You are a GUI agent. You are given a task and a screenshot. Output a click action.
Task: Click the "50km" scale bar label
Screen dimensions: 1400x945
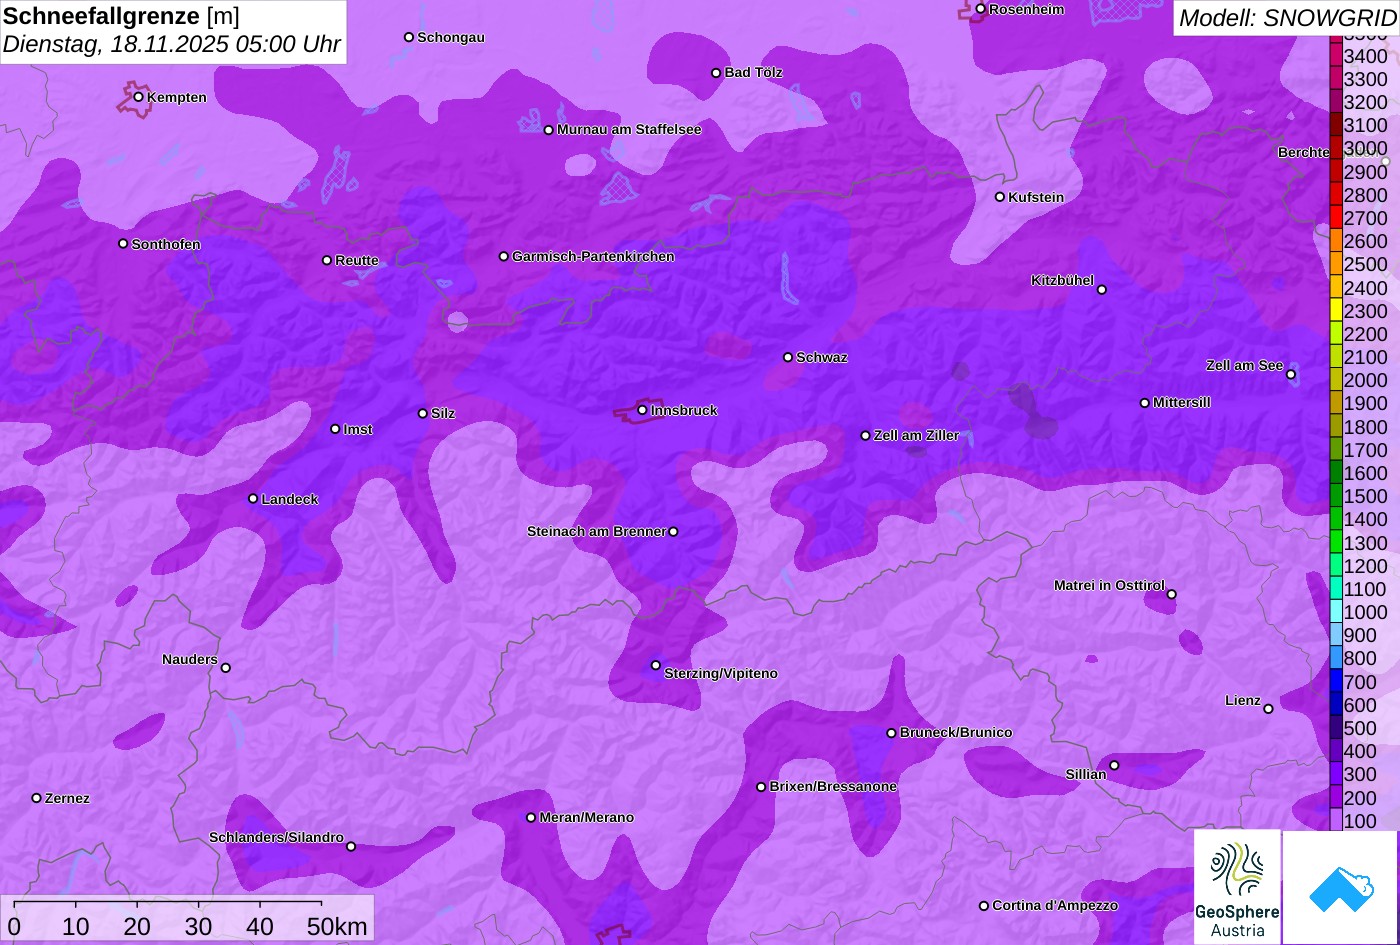(337, 926)
